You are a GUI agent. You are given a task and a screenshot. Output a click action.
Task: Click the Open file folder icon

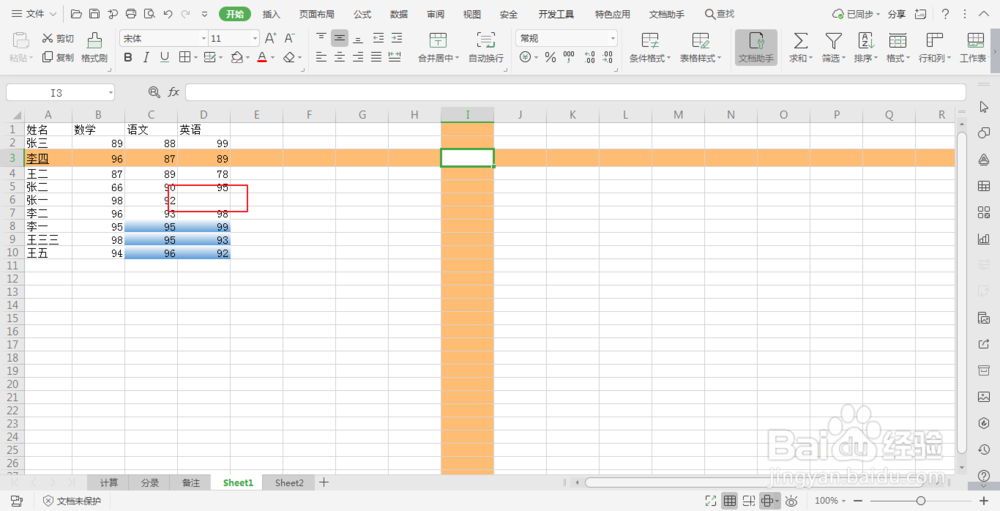77,14
